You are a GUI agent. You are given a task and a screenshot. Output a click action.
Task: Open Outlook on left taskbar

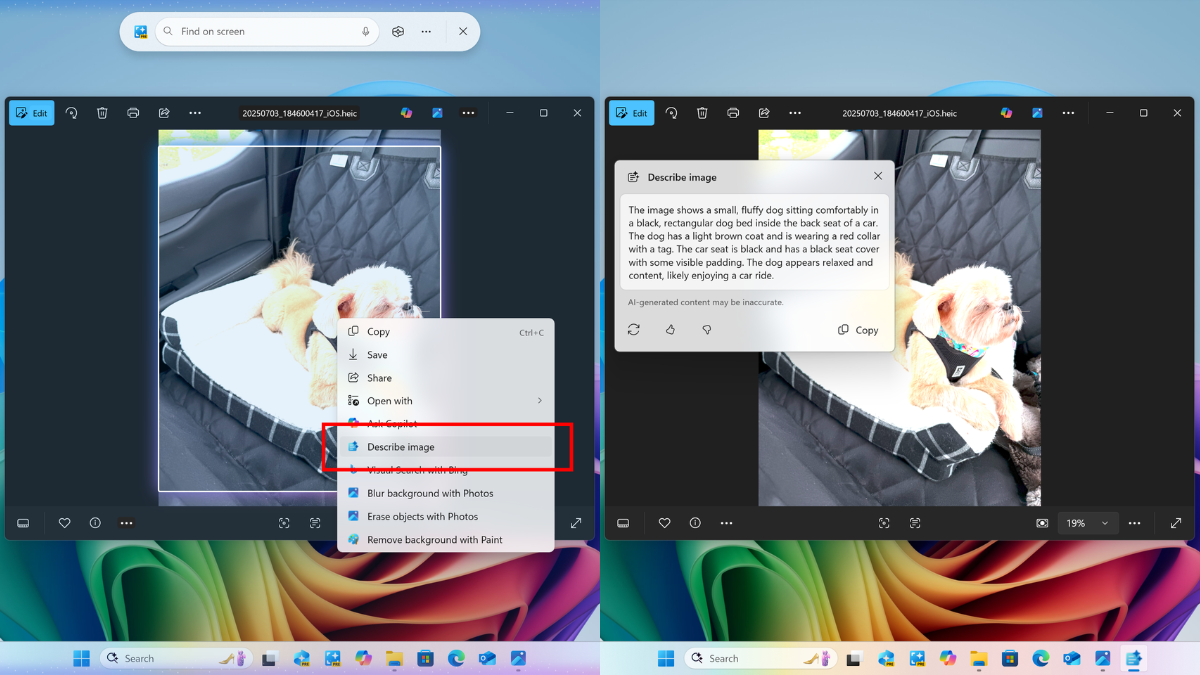tap(487, 658)
